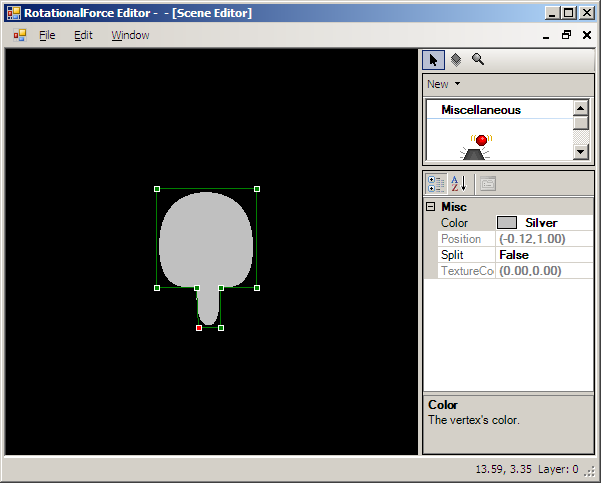Screen dimensions: 601x483
Task: Open the New dropdown
Action: tap(443, 84)
